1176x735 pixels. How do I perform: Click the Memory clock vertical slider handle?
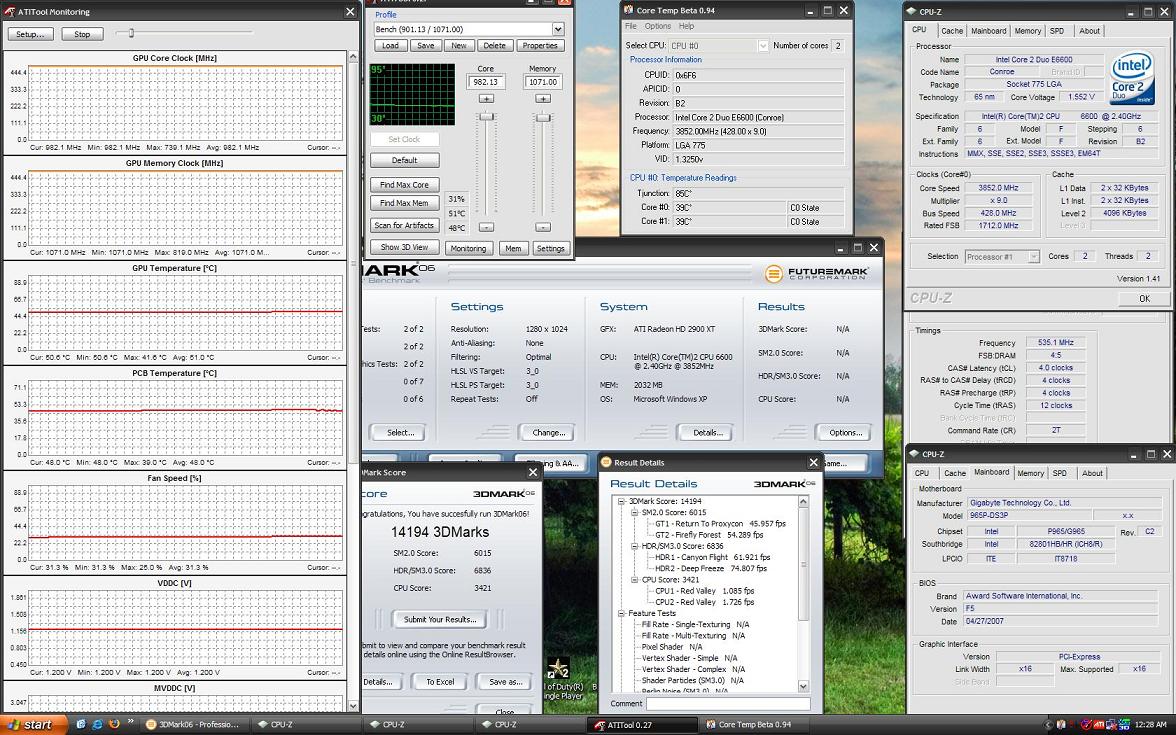point(544,118)
